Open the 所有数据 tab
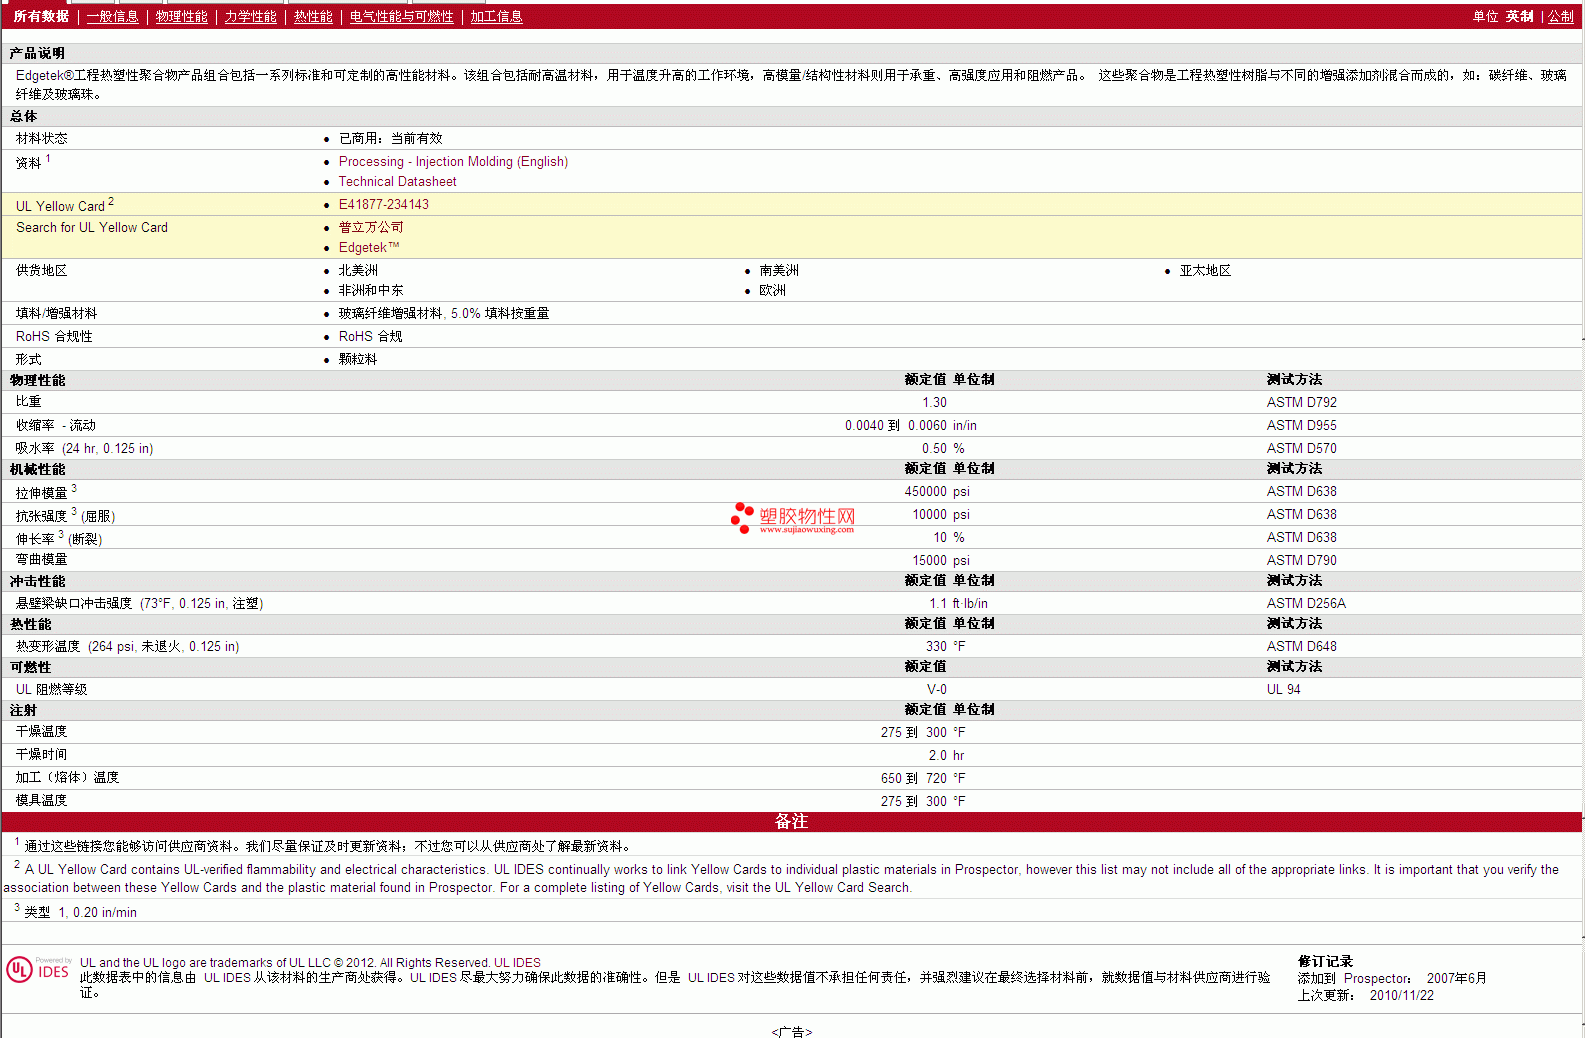The width and height of the screenshot is (1585, 1038). tap(41, 16)
